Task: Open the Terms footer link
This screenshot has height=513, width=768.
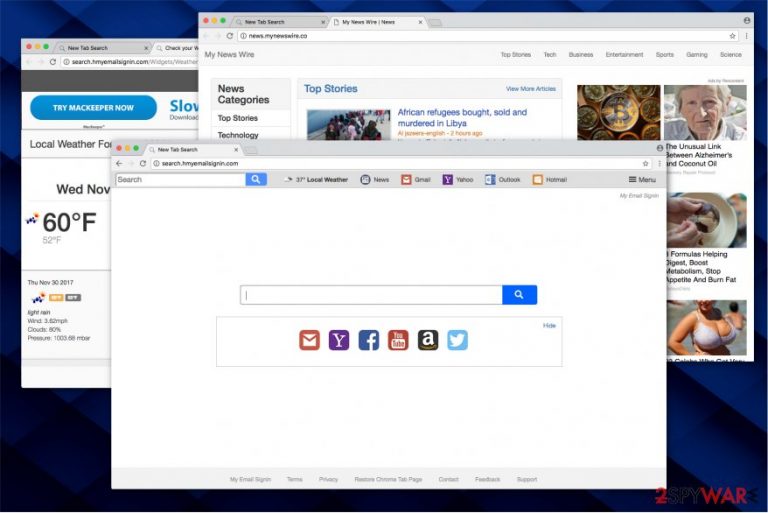Action: 294,479
